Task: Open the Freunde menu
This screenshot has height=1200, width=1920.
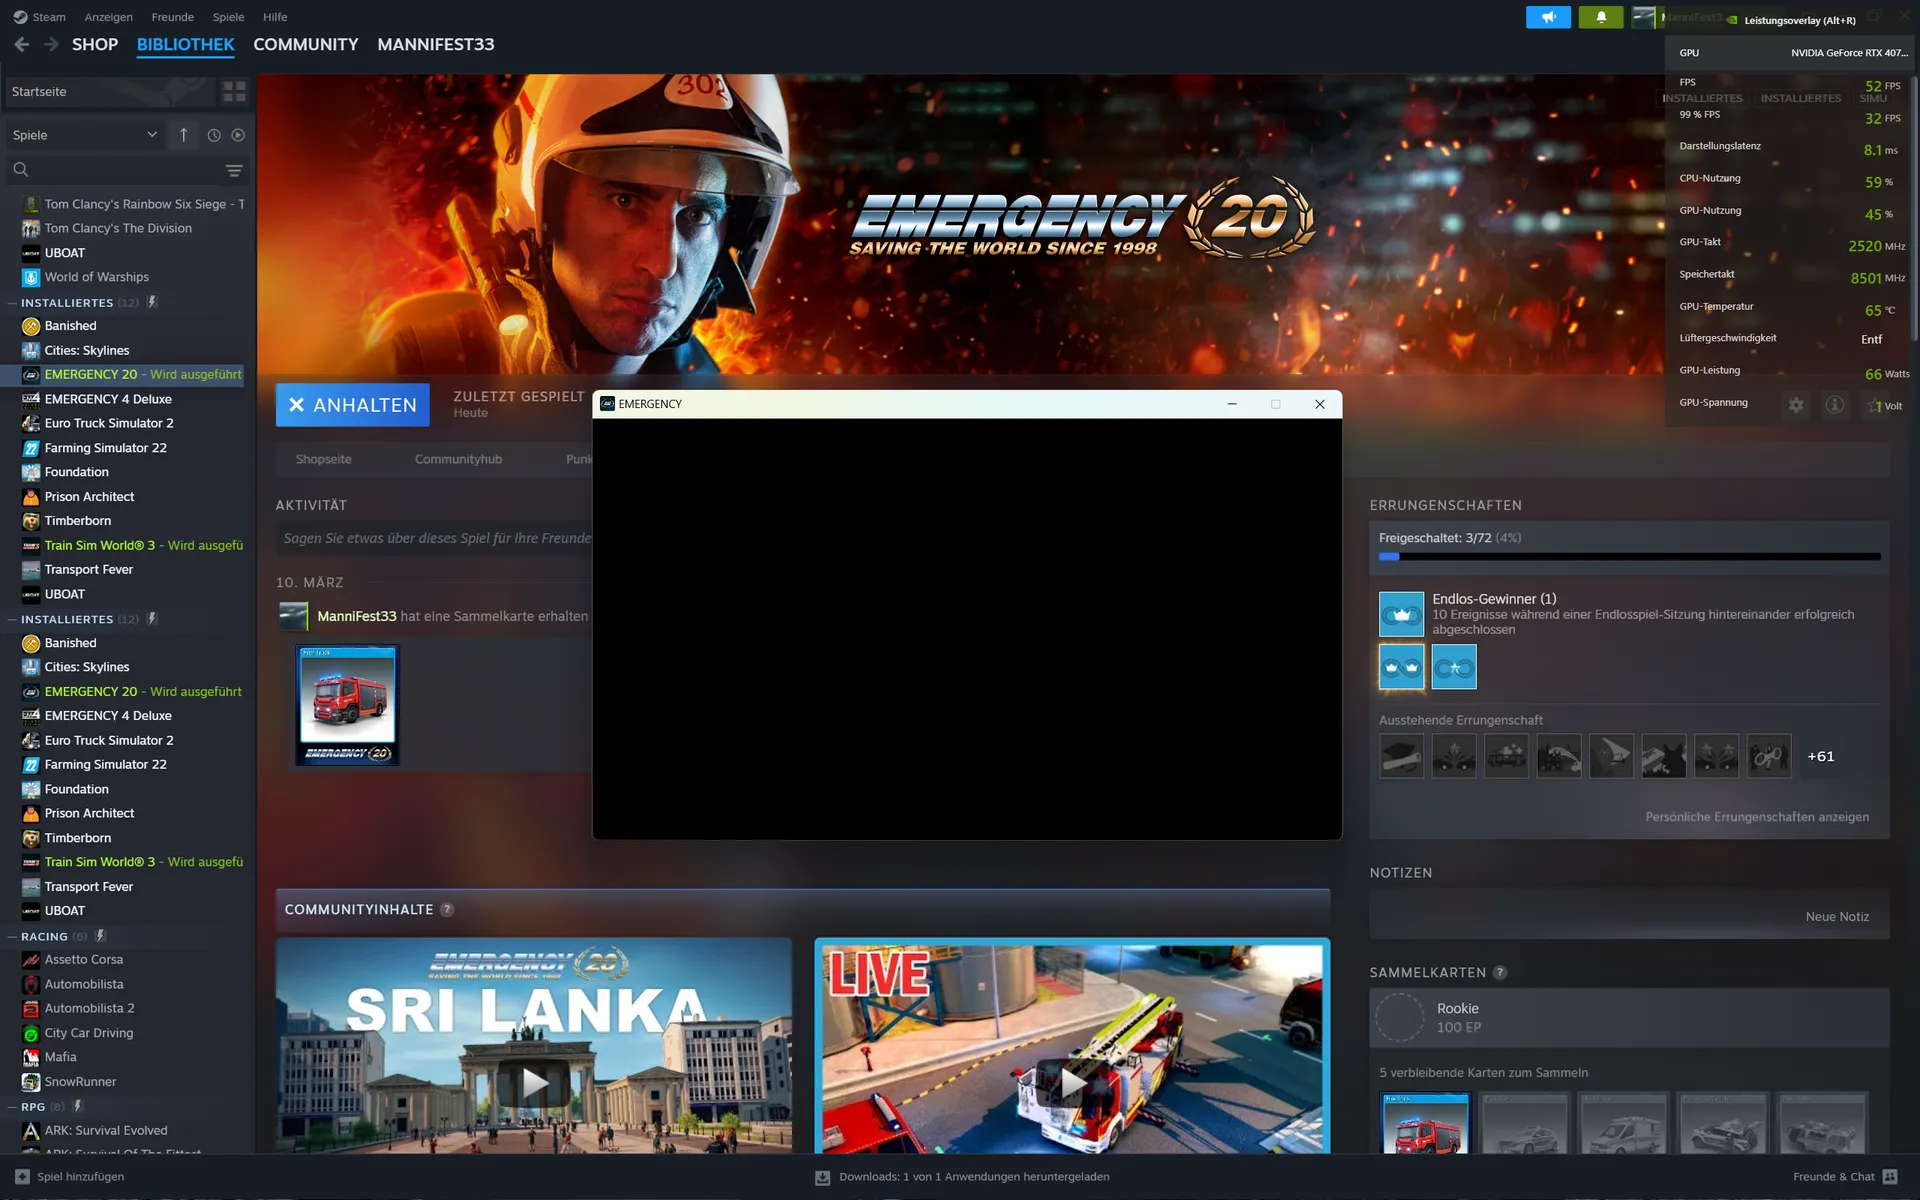Action: (172, 17)
